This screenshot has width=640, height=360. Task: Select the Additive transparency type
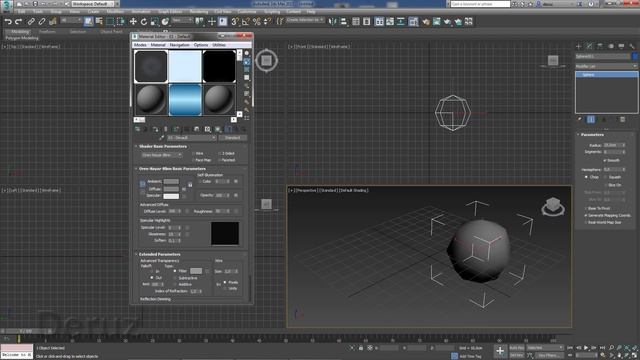(175, 284)
